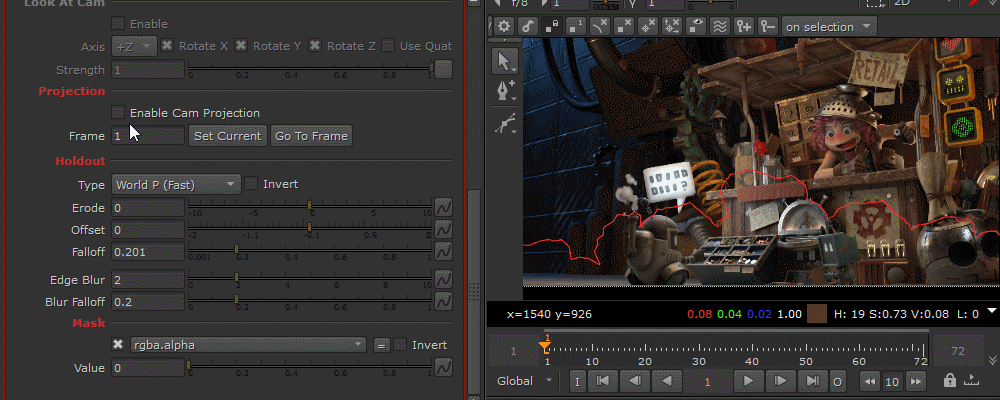The width and height of the screenshot is (1000, 400).
Task: Click the Set Current button
Action: pyautogui.click(x=228, y=136)
